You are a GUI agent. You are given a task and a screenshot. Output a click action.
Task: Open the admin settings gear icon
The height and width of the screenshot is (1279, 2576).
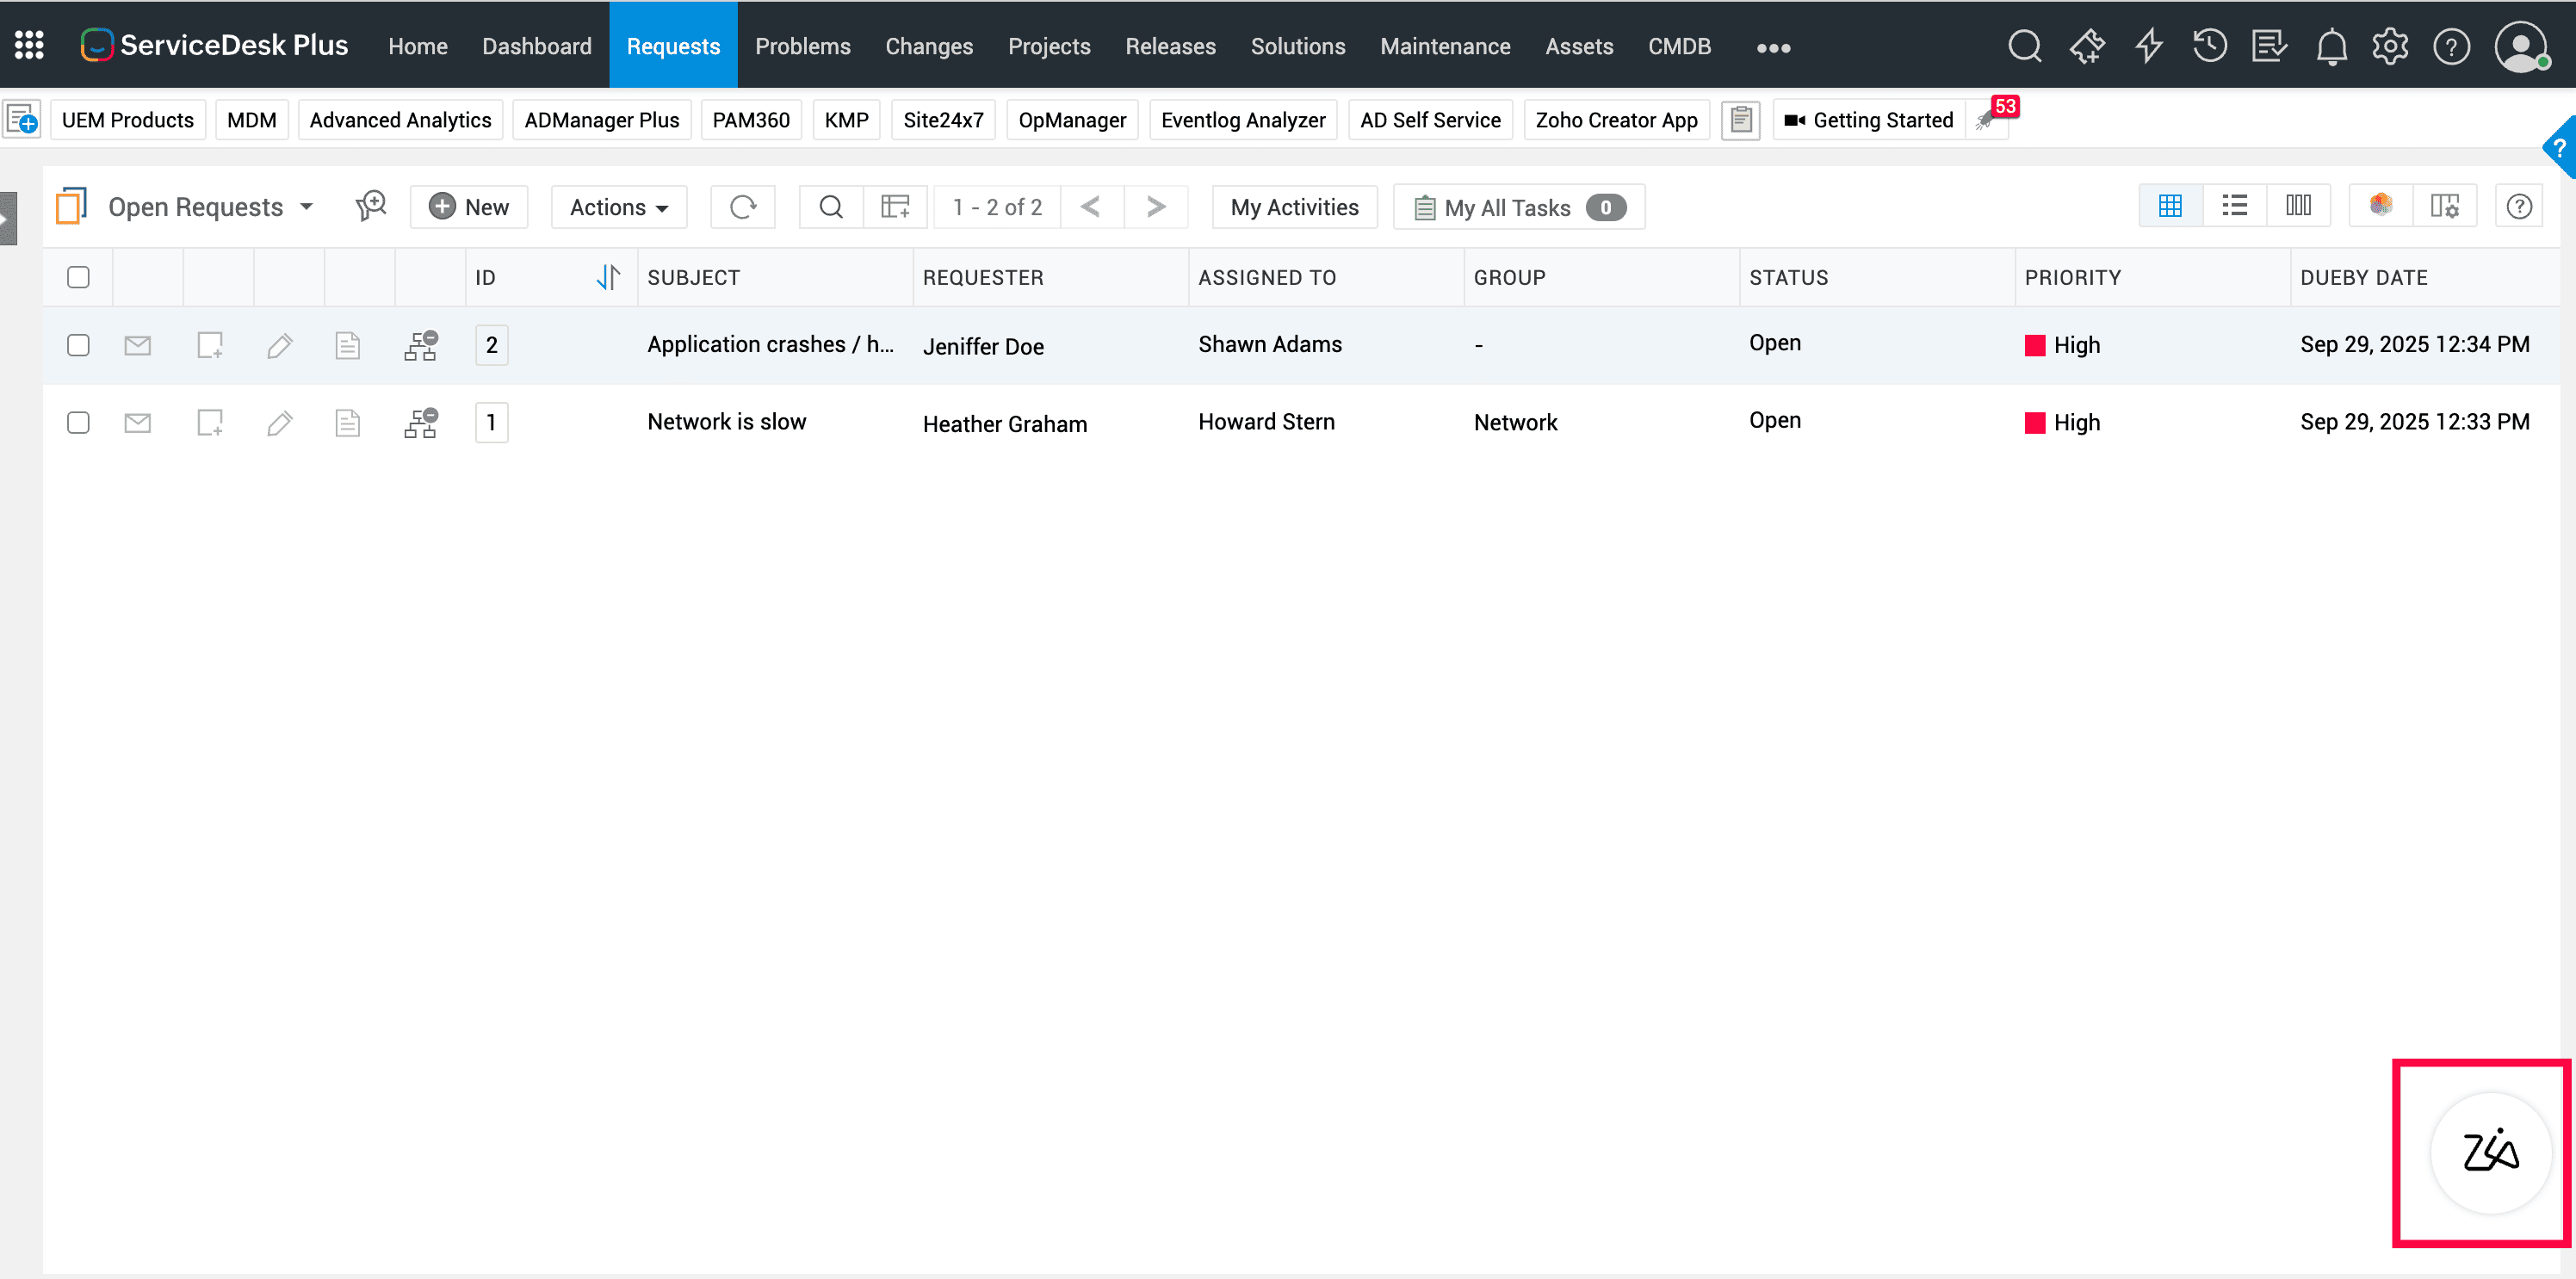2390,46
